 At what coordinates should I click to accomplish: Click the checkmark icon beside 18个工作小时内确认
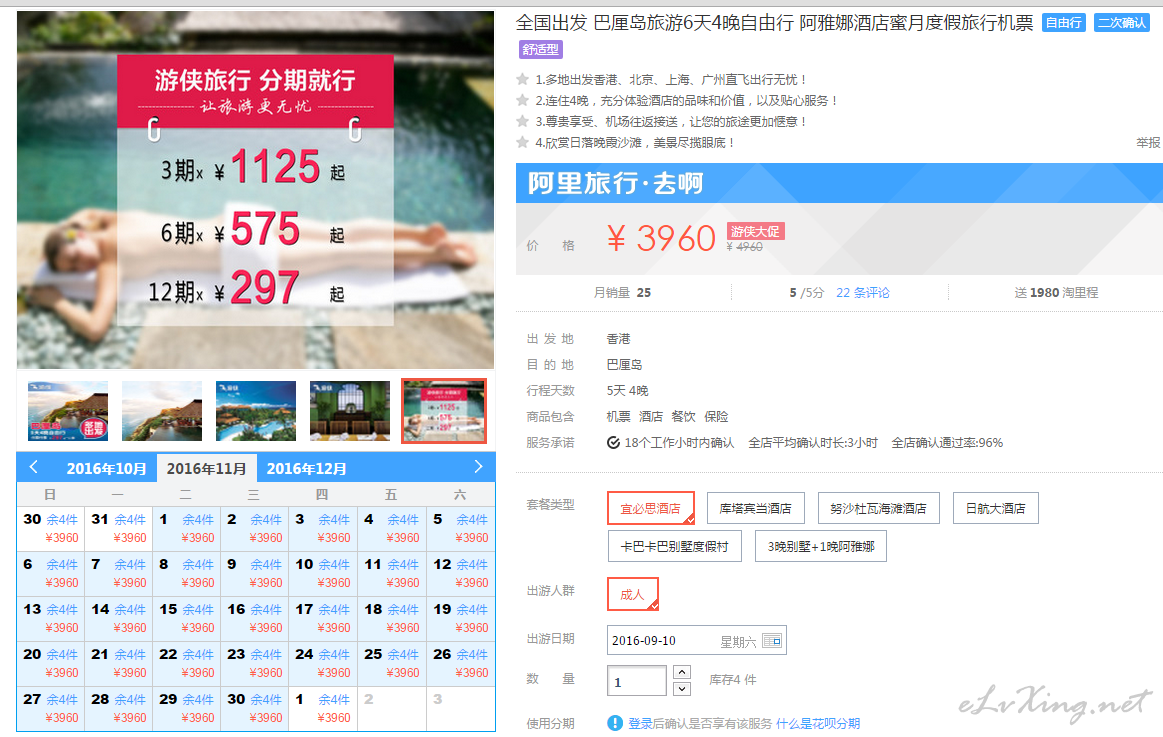point(613,443)
